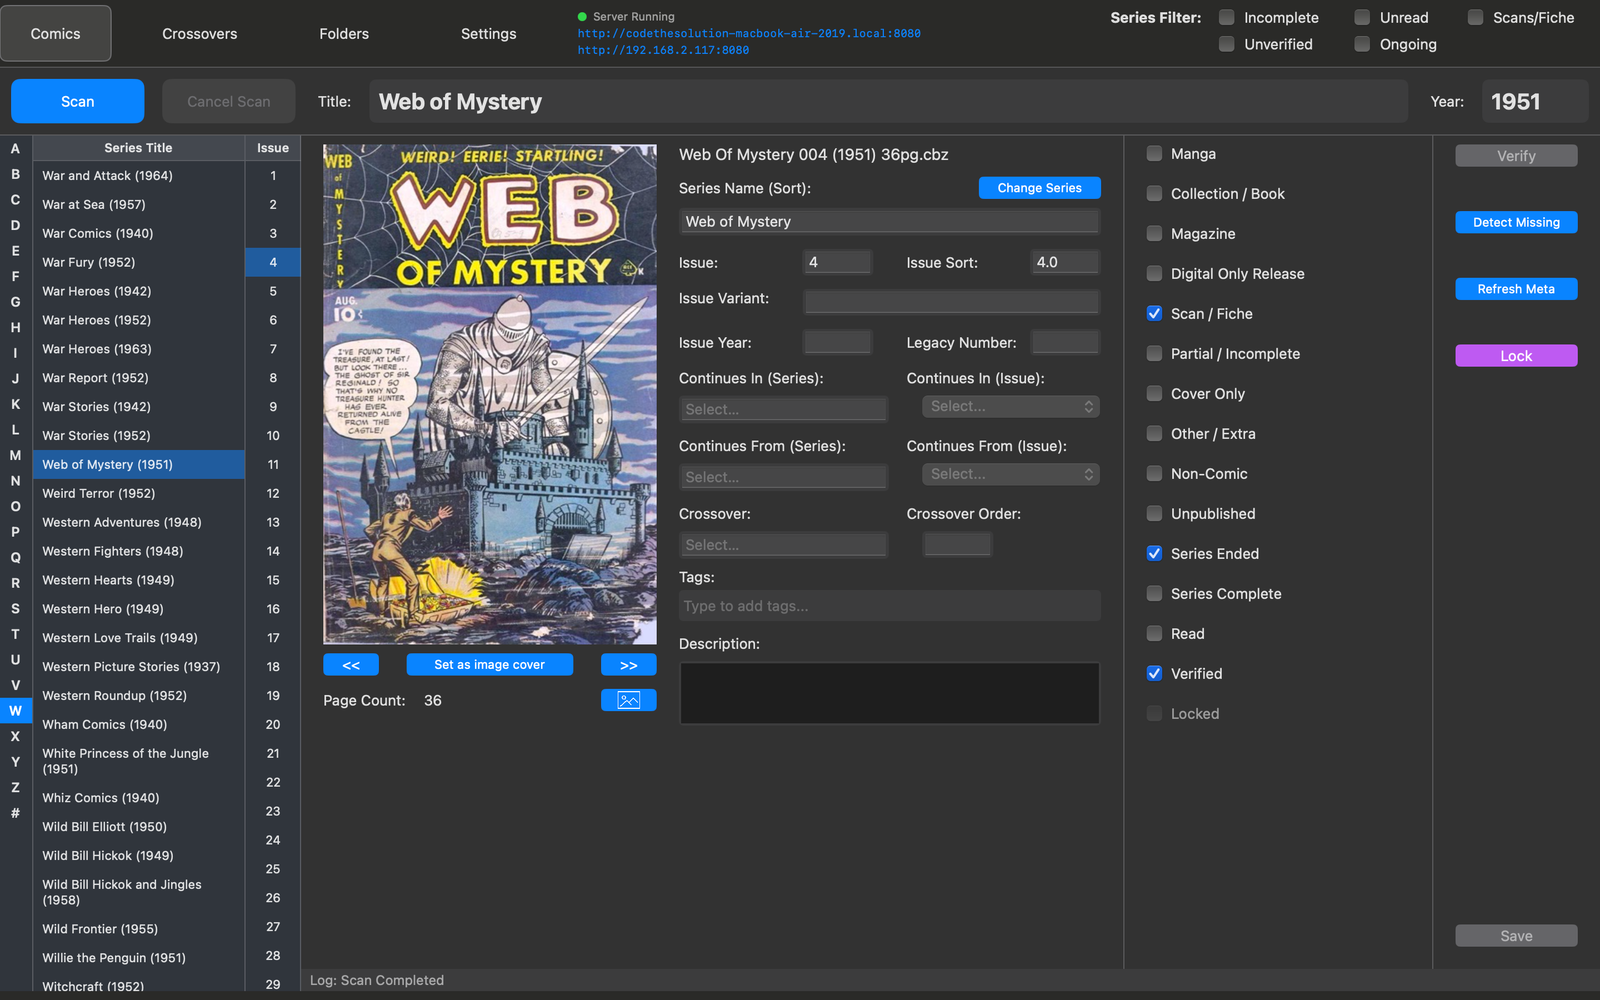Switch to the Comics tab
This screenshot has width=1600, height=1000.
tap(56, 34)
